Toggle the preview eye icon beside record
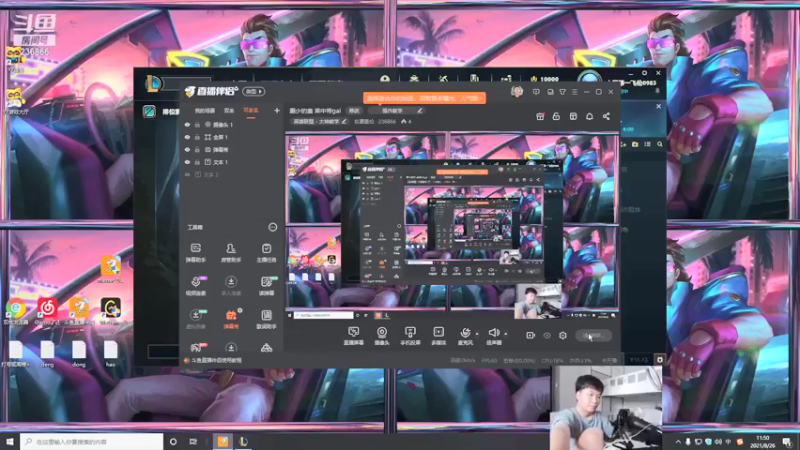The image size is (800, 450). coord(546,335)
